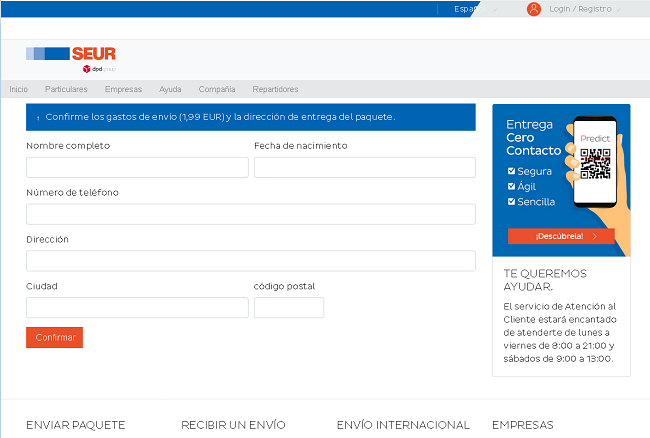Toggle the Sencilla checkbox
The image size is (650, 438).
(x=512, y=201)
